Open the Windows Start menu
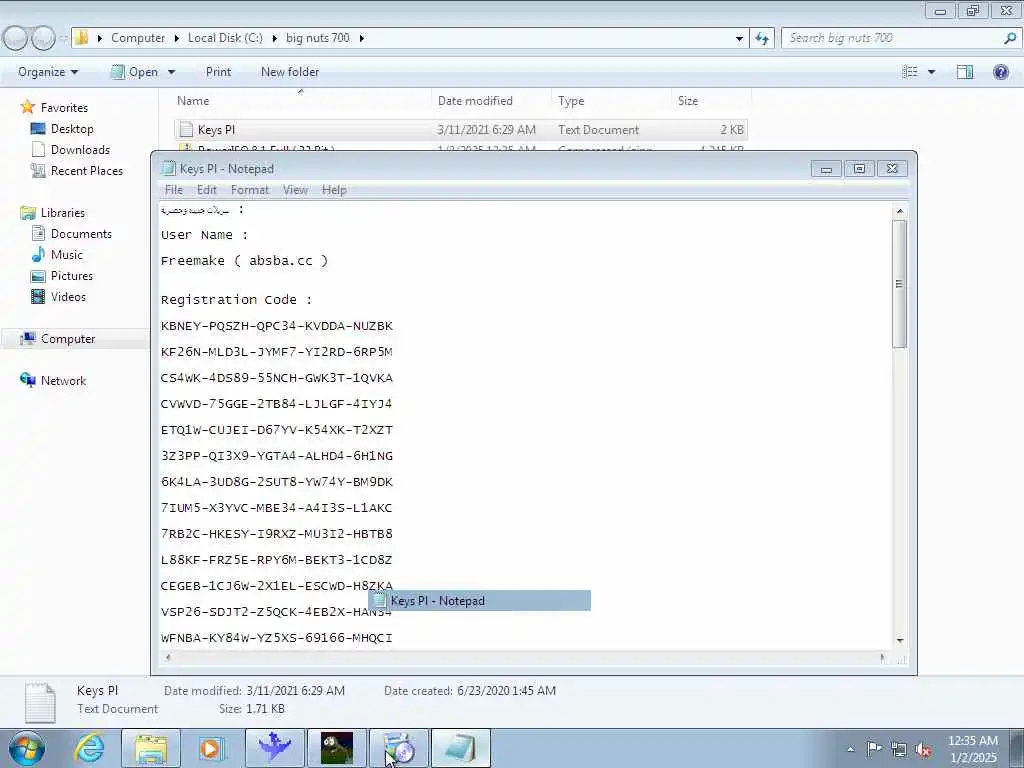The height and width of the screenshot is (768, 1024). click(27, 748)
